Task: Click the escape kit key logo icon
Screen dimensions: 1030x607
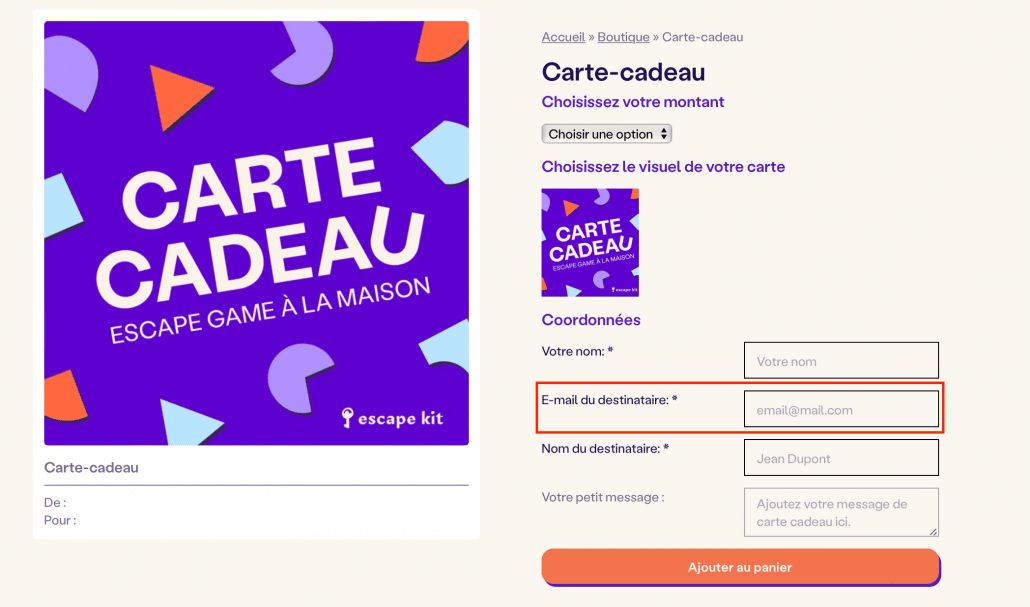Action: pos(347,417)
